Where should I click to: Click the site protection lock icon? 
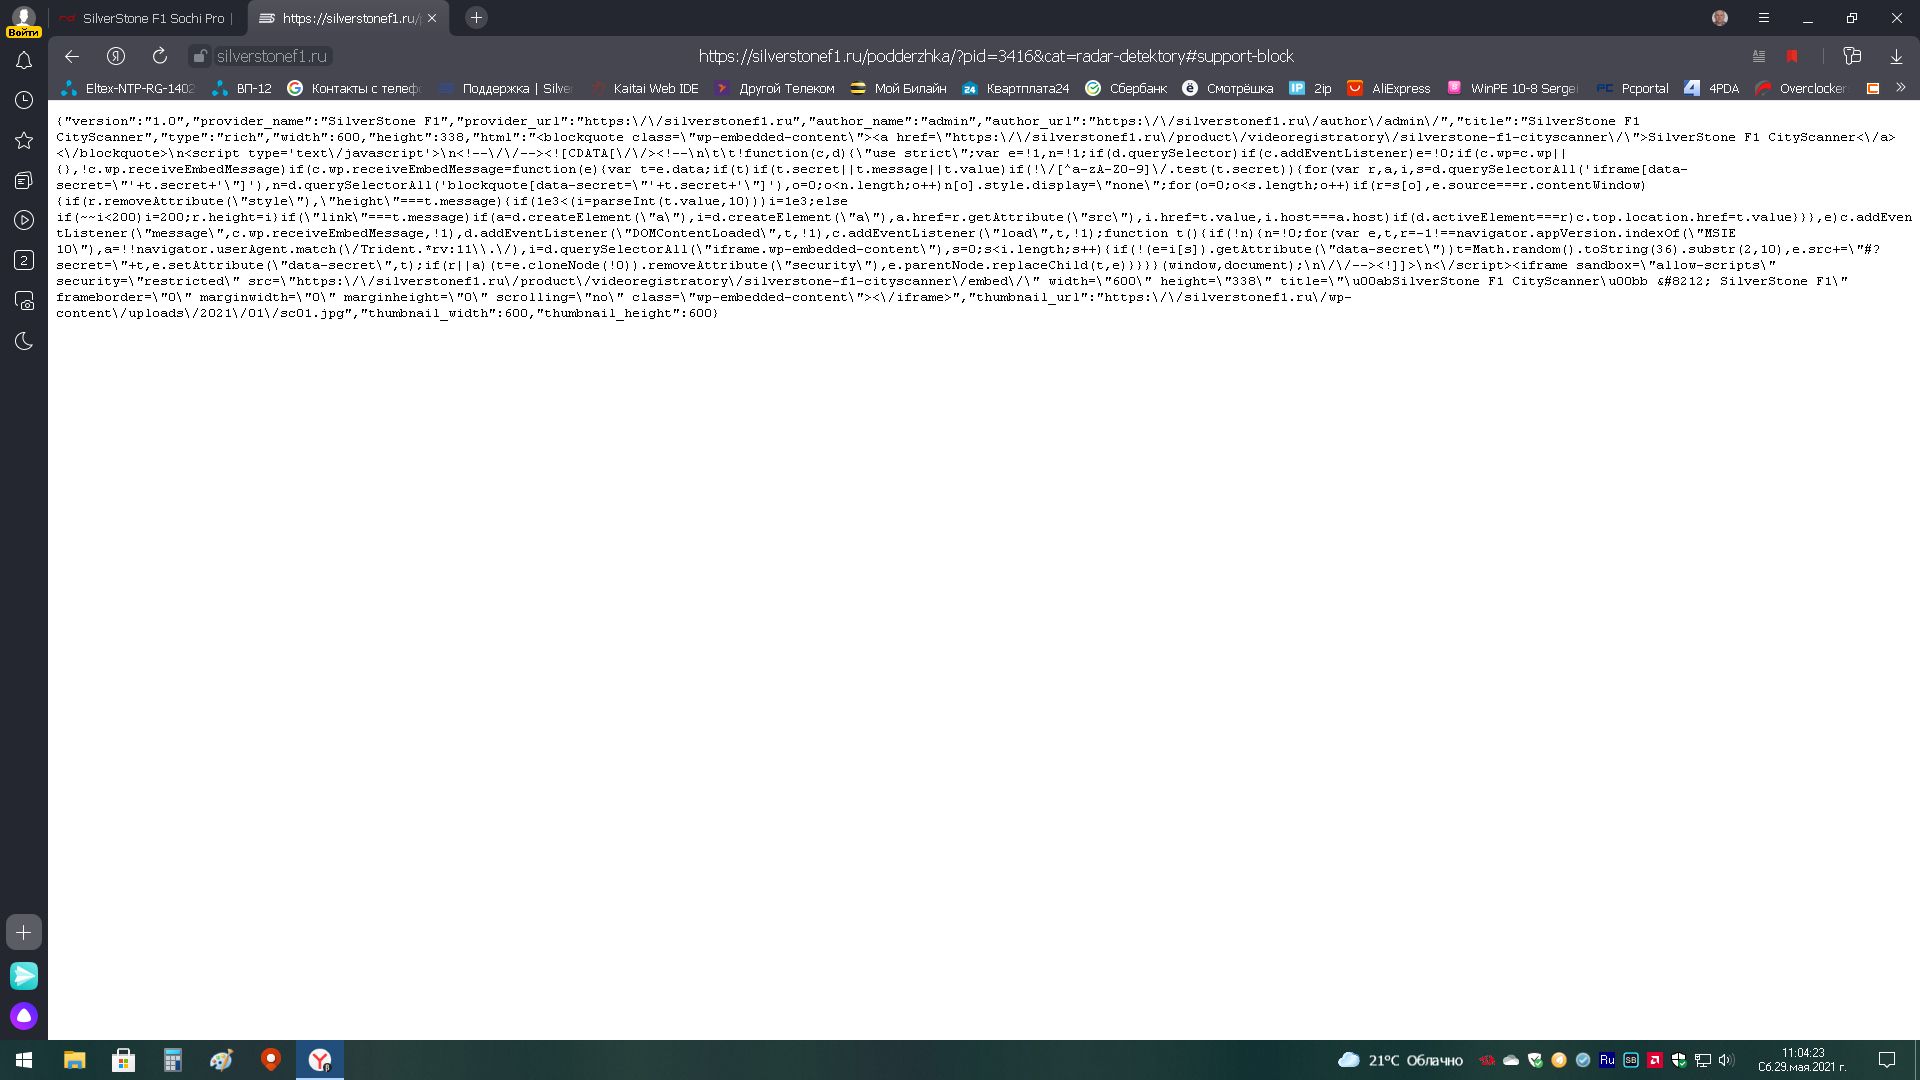coord(200,56)
